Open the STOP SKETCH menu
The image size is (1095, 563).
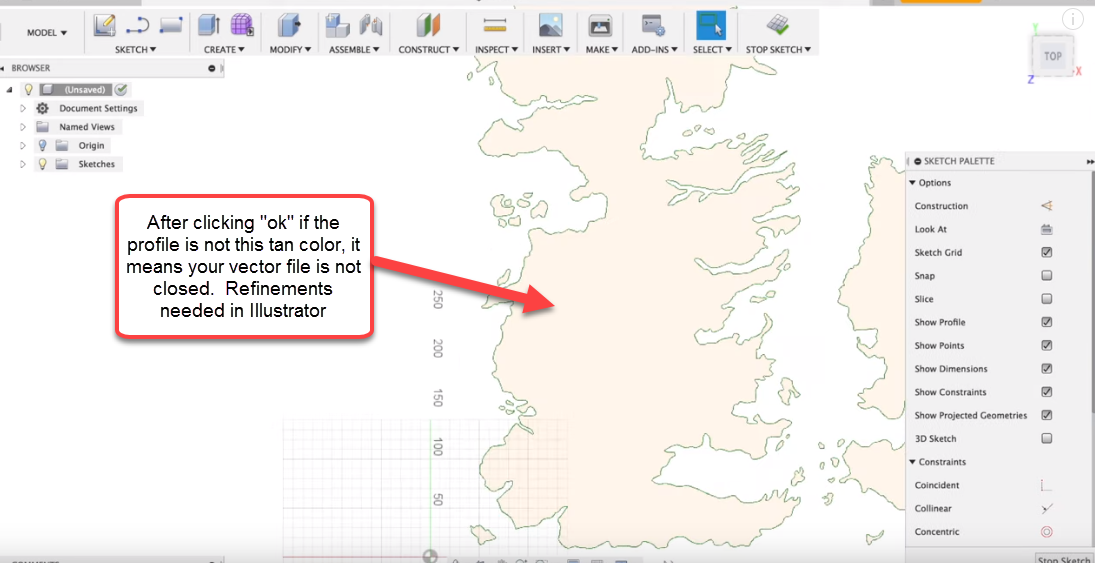click(x=778, y=50)
